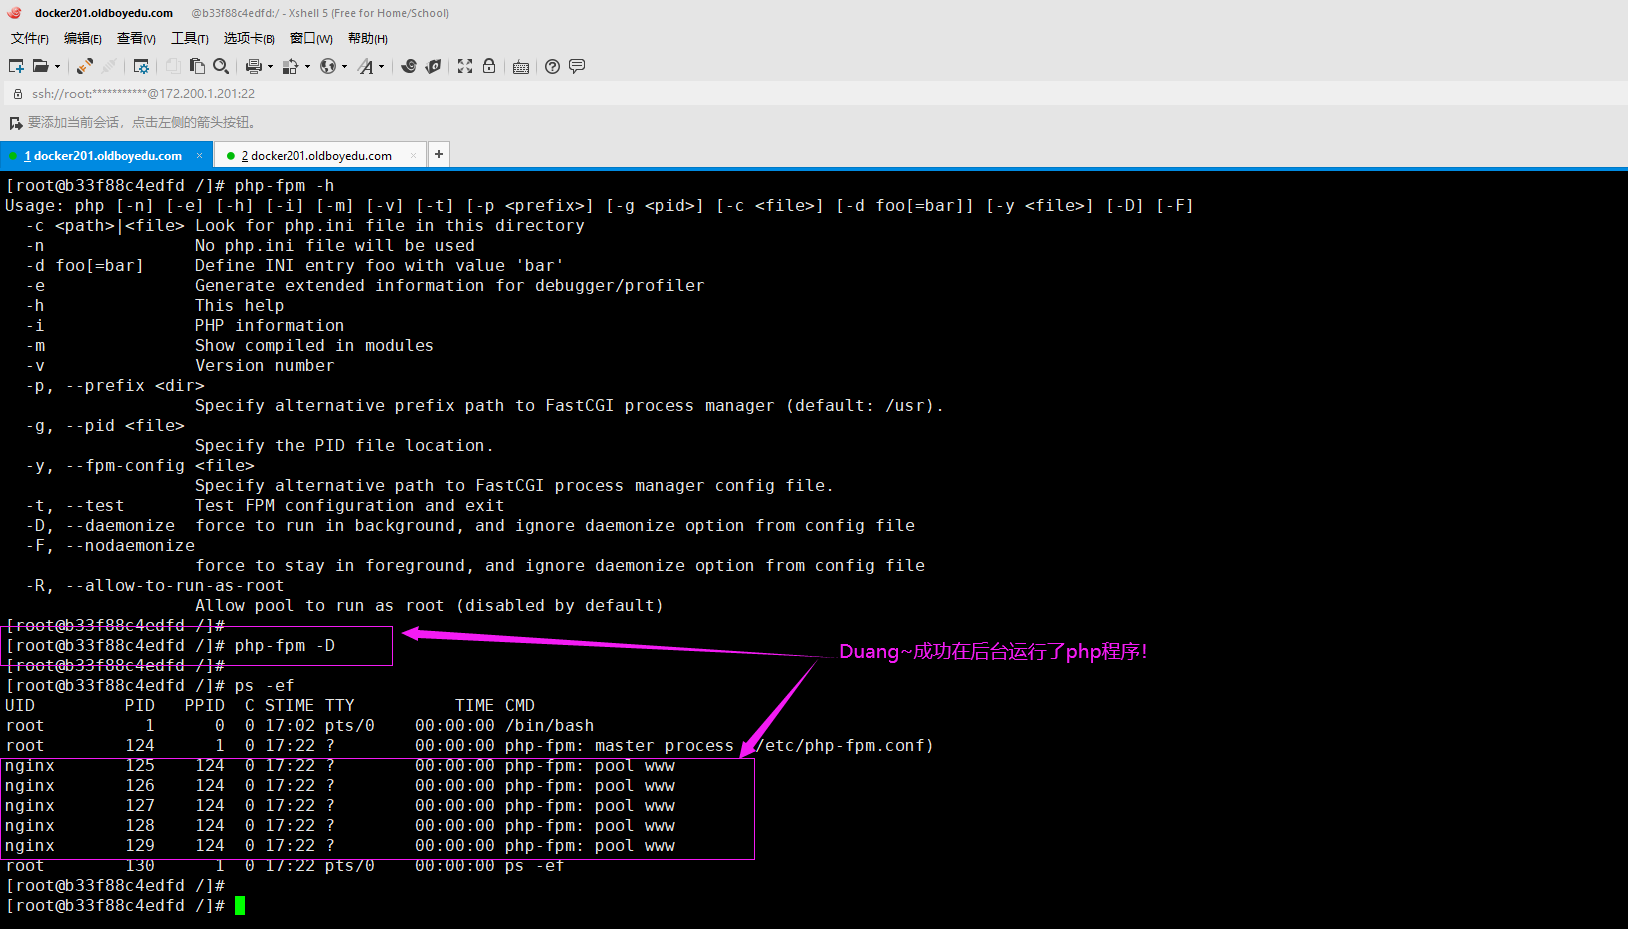Open the 文件(F) menu
Viewport: 1628px width, 929px height.
[29, 38]
